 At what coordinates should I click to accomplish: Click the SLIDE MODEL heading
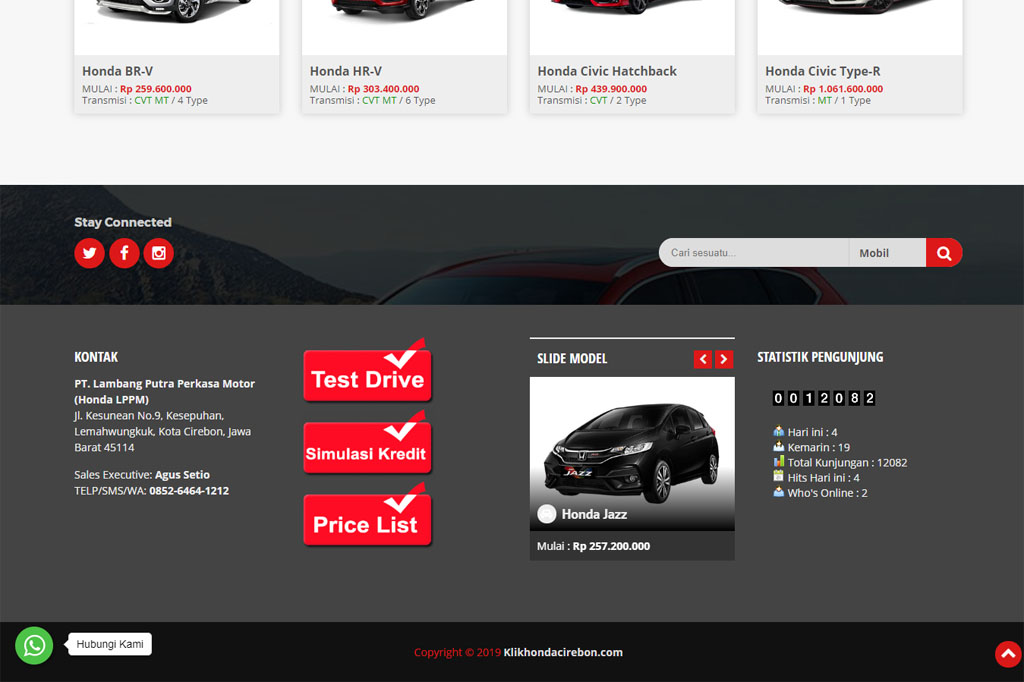coord(572,359)
